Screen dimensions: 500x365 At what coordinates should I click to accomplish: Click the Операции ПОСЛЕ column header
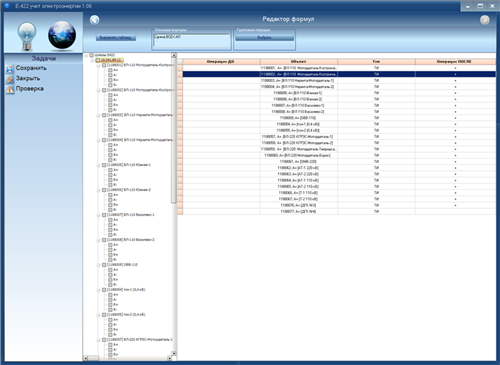pos(455,62)
